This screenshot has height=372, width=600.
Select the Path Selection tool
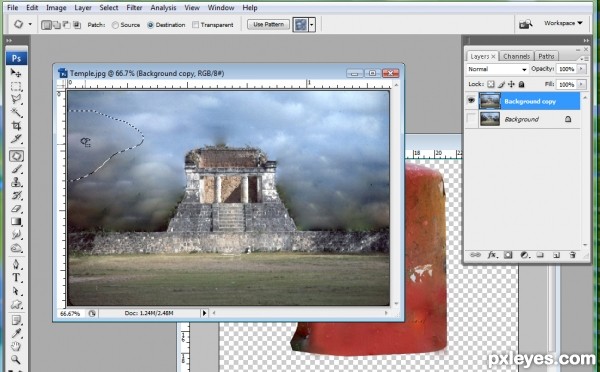pos(16,291)
